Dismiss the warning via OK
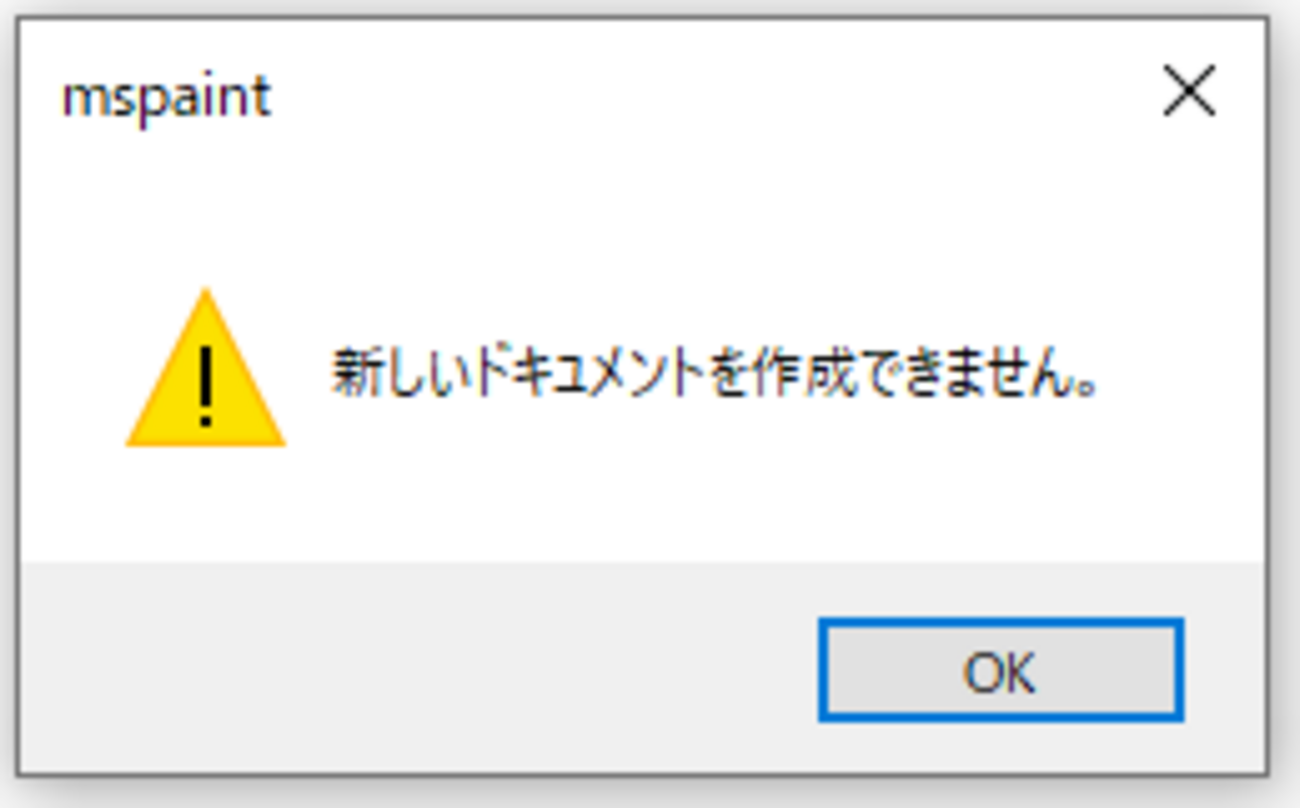The width and height of the screenshot is (1300, 808). tap(1001, 670)
